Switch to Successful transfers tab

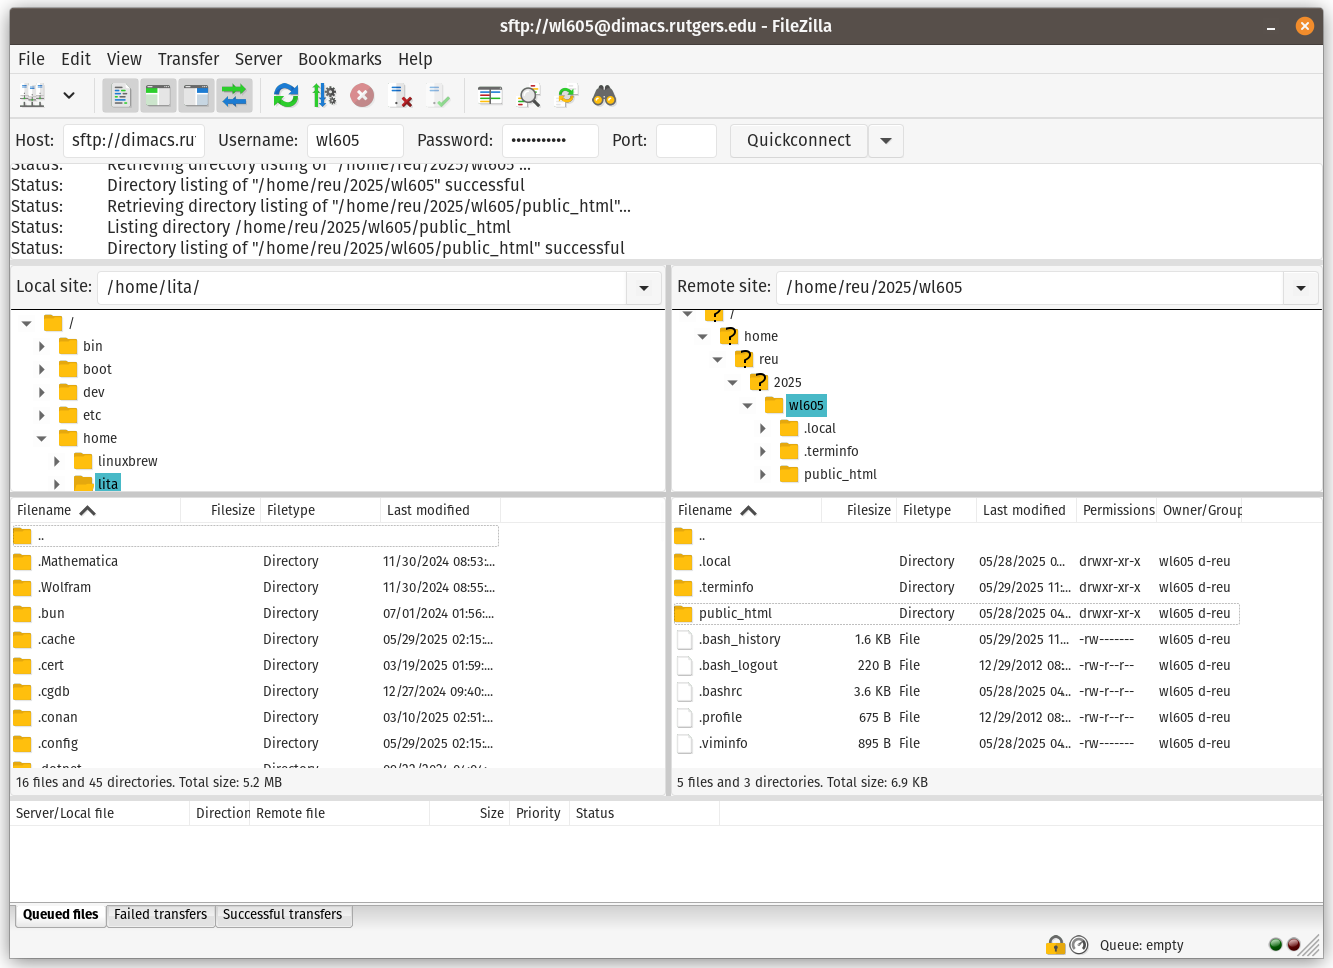(x=283, y=915)
